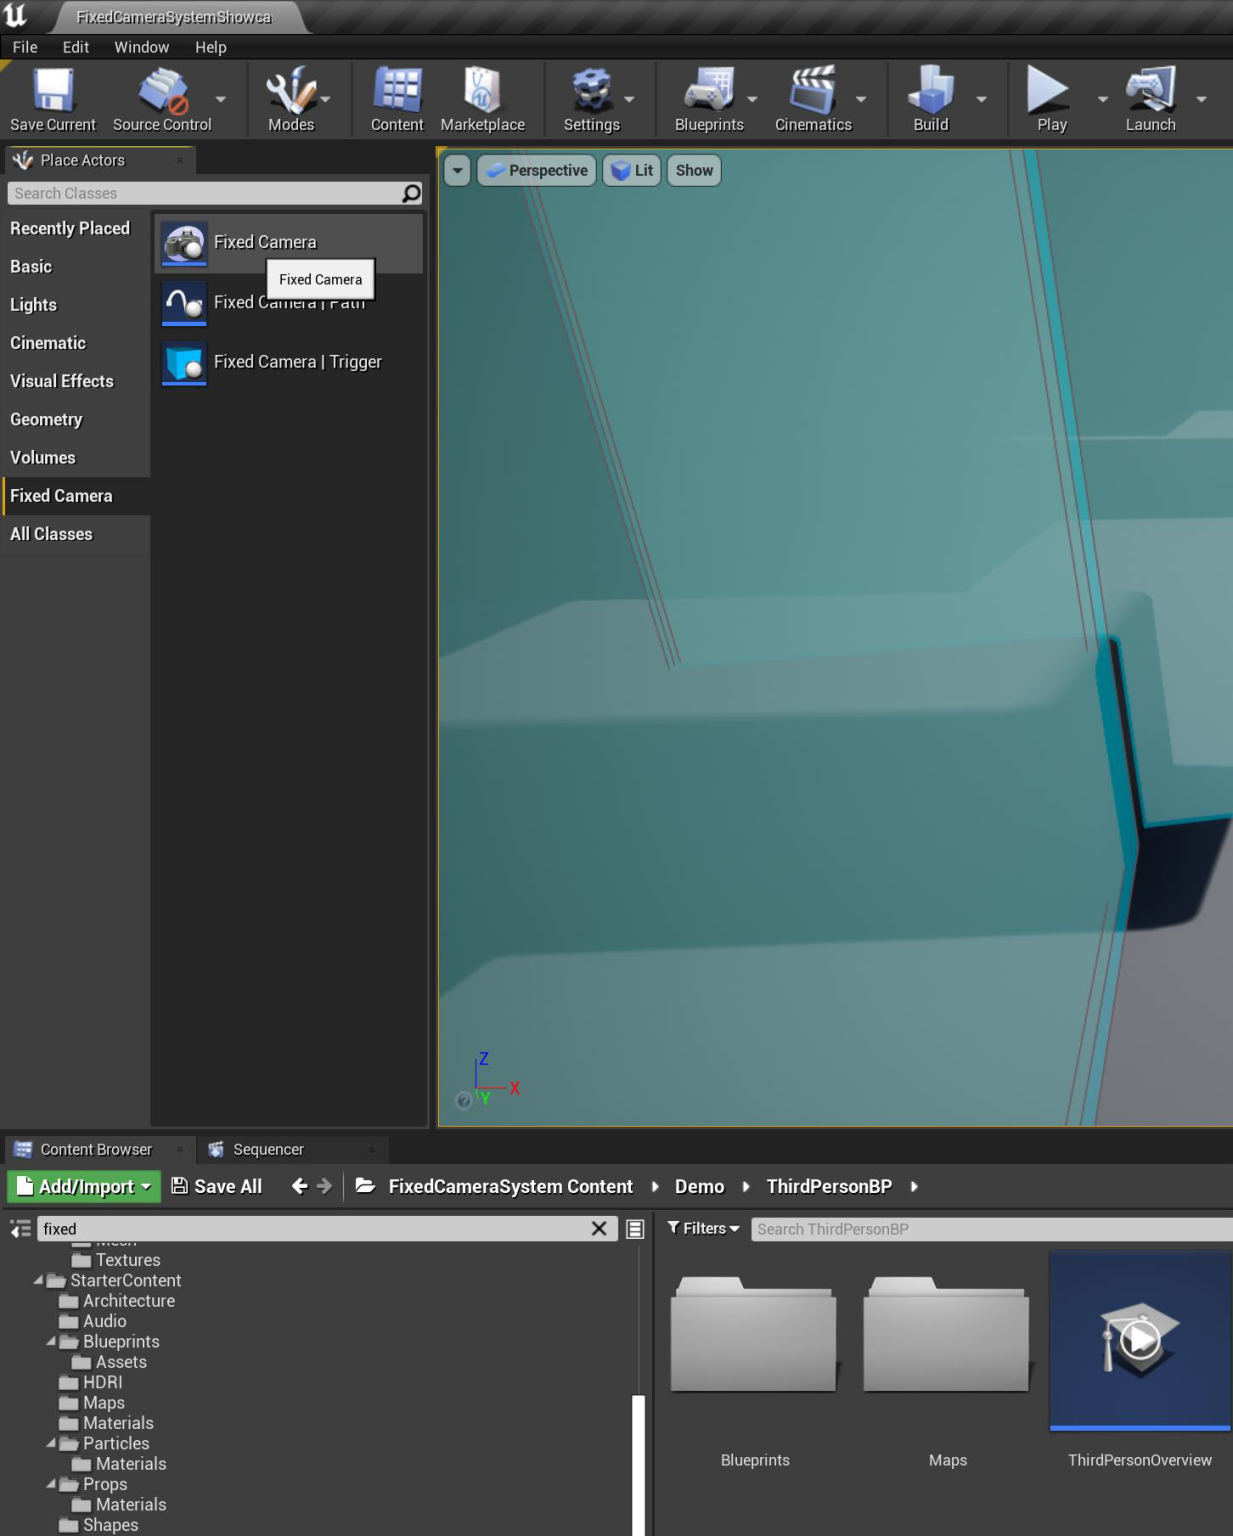Viewport: 1233px width, 1536px height.
Task: Open the Filters button
Action: point(704,1229)
